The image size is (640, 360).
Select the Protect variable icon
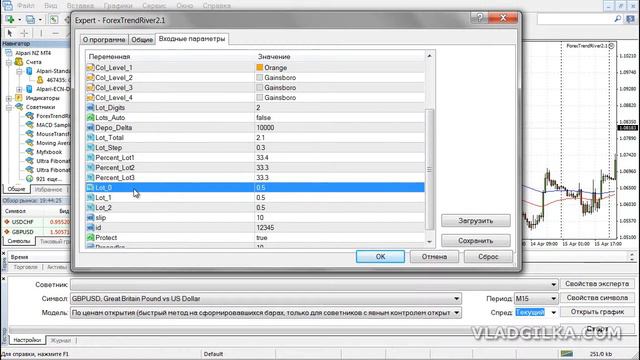(x=91, y=238)
